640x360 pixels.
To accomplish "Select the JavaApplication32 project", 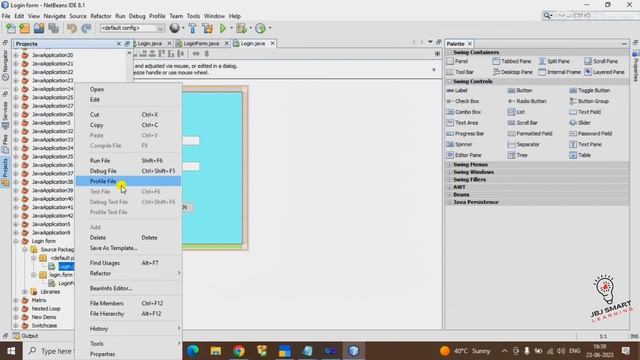I will pos(52,131).
